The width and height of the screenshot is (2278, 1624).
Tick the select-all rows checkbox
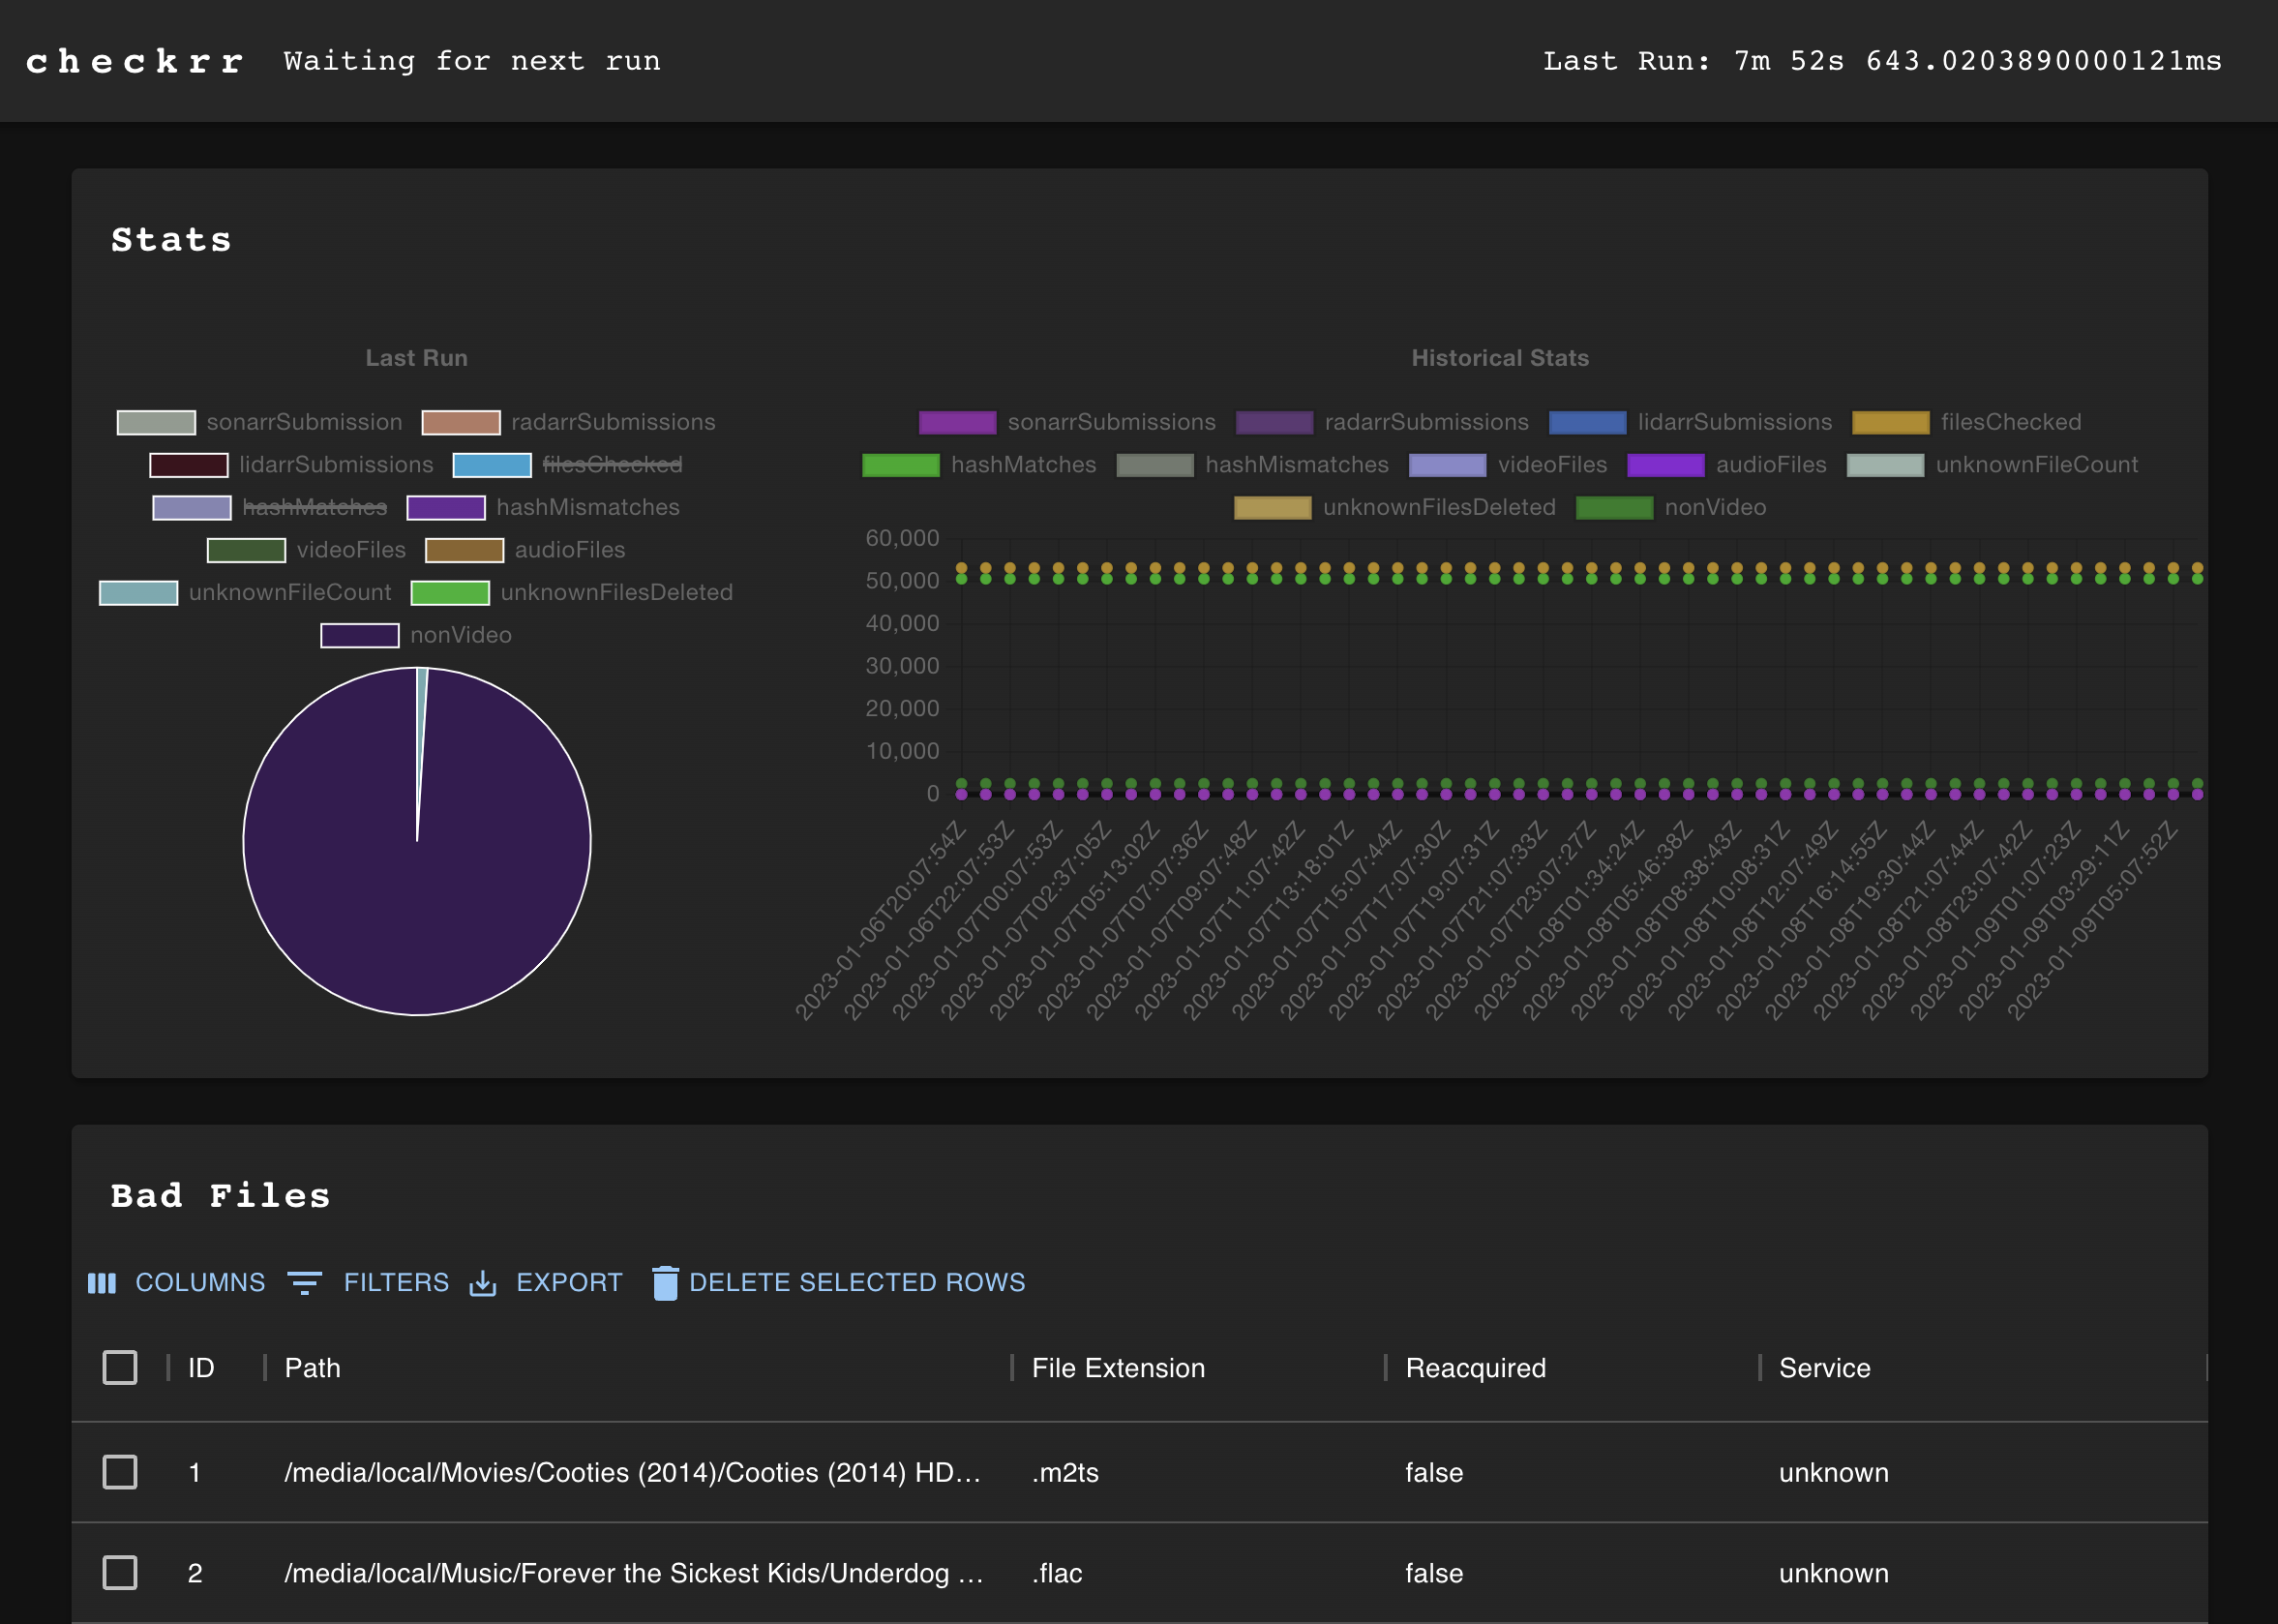(x=120, y=1367)
